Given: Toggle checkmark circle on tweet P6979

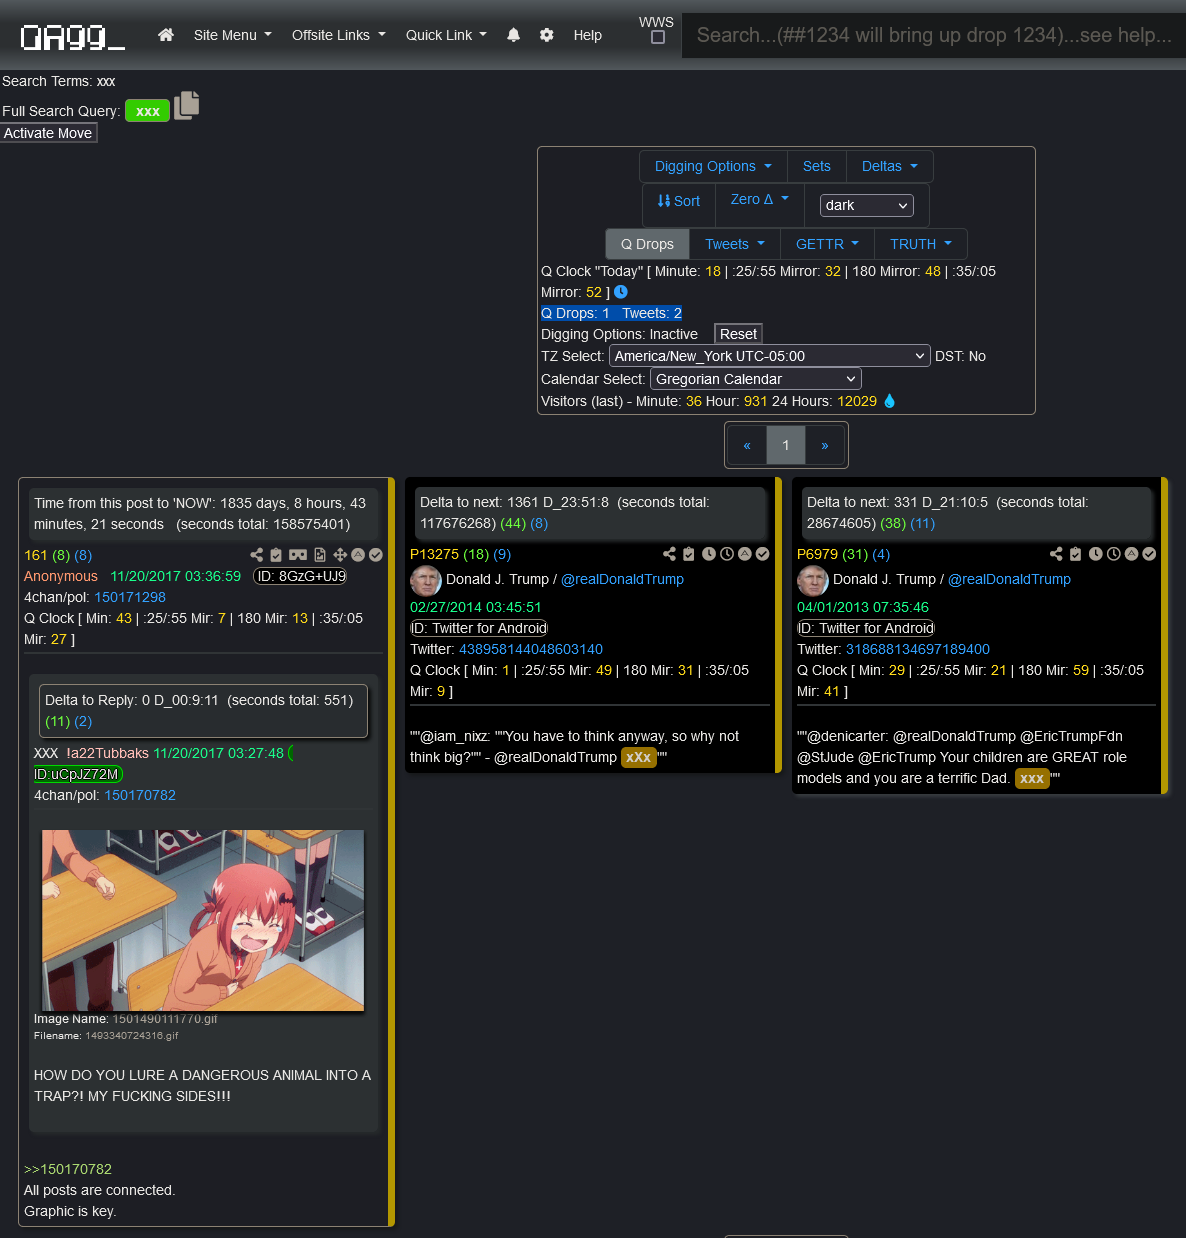Looking at the screenshot, I should 1150,554.
